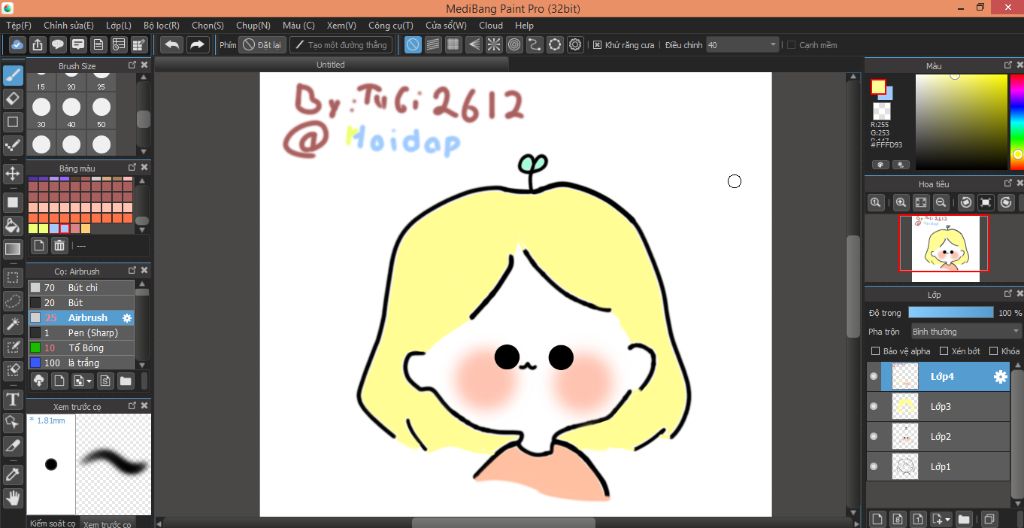This screenshot has width=1024, height=528.
Task: Enable the Canh mềm checkbox
Action: coord(792,45)
